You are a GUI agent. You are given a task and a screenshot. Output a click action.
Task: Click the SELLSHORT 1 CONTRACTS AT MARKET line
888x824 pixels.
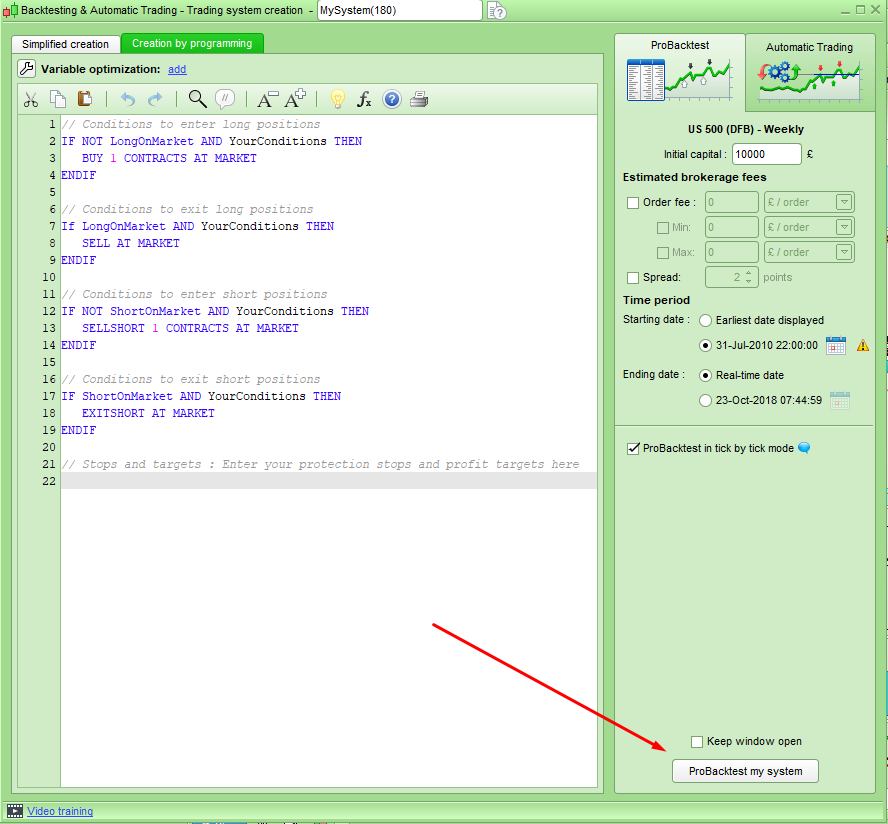pos(190,328)
